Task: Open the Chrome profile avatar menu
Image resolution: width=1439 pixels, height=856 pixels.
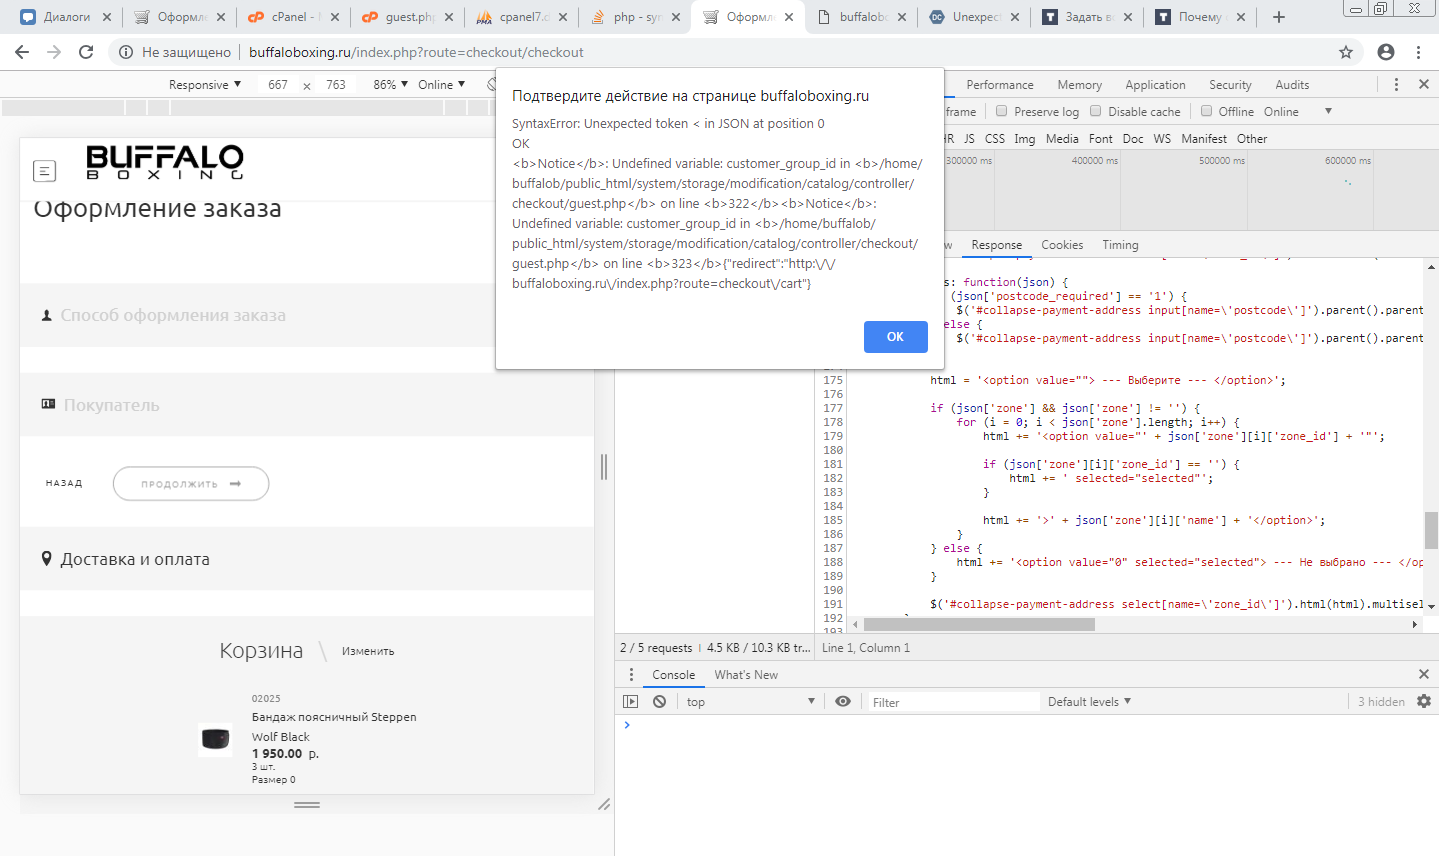Action: click(1386, 52)
